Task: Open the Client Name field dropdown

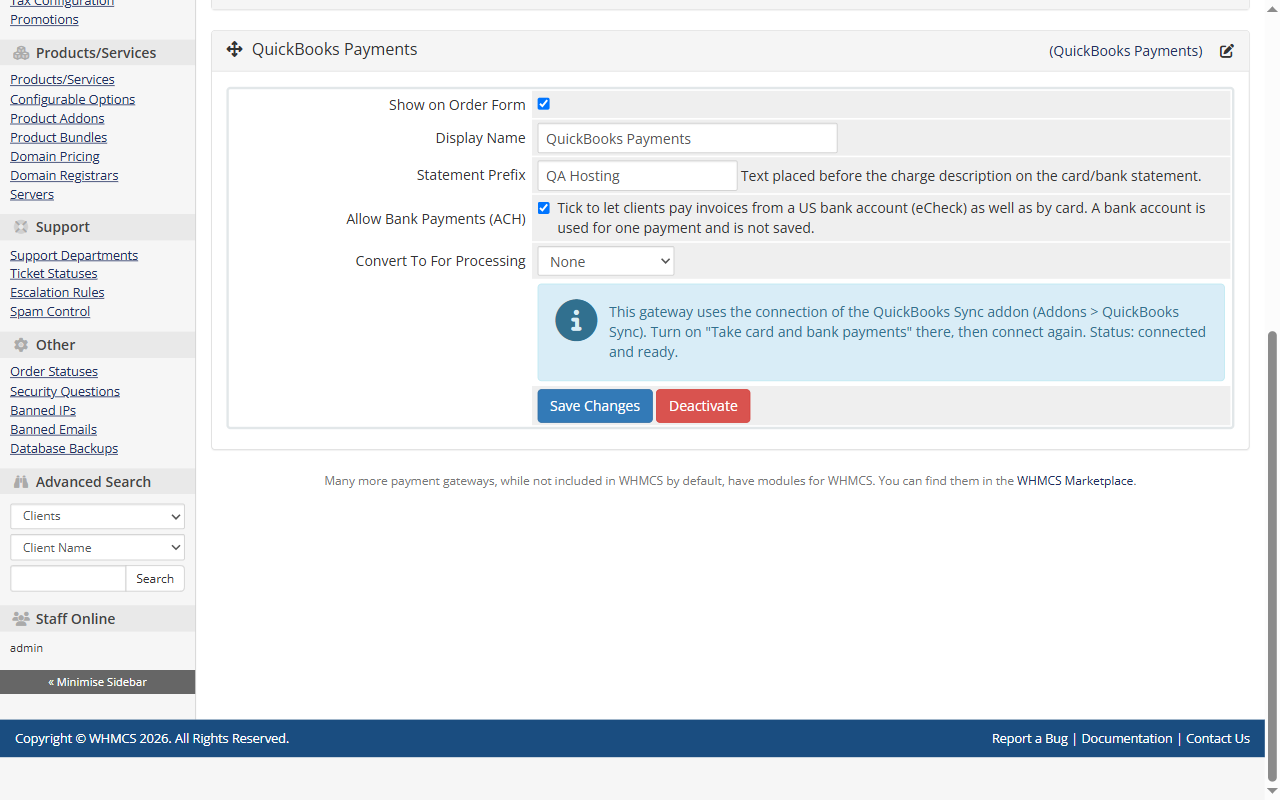Action: point(98,548)
